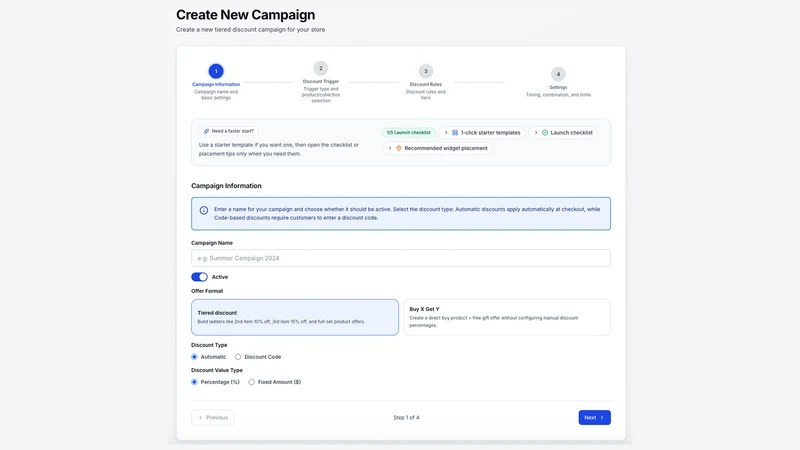The height and width of the screenshot is (450, 800).
Task: Select the Buy X Get Y offer card
Action: click(507, 317)
